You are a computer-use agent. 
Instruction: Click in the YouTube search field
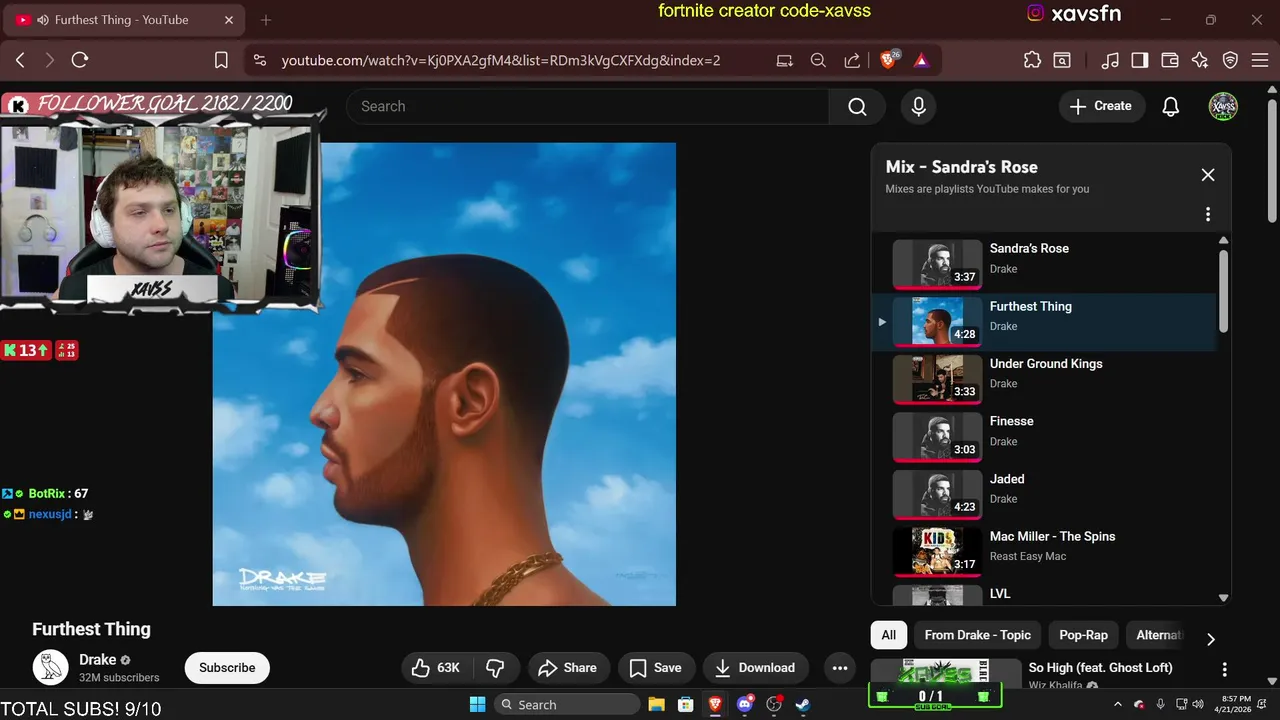point(587,106)
